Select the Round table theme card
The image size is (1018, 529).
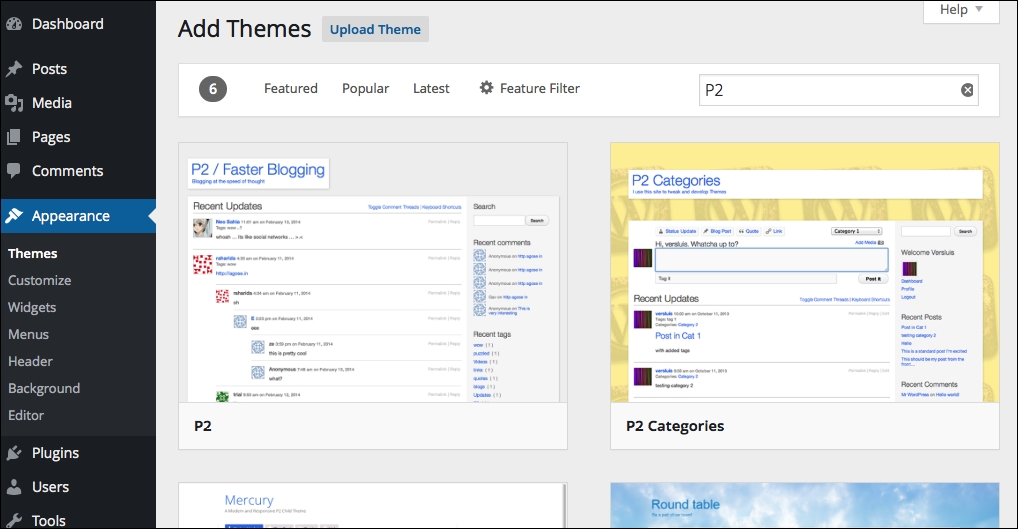pos(805,506)
